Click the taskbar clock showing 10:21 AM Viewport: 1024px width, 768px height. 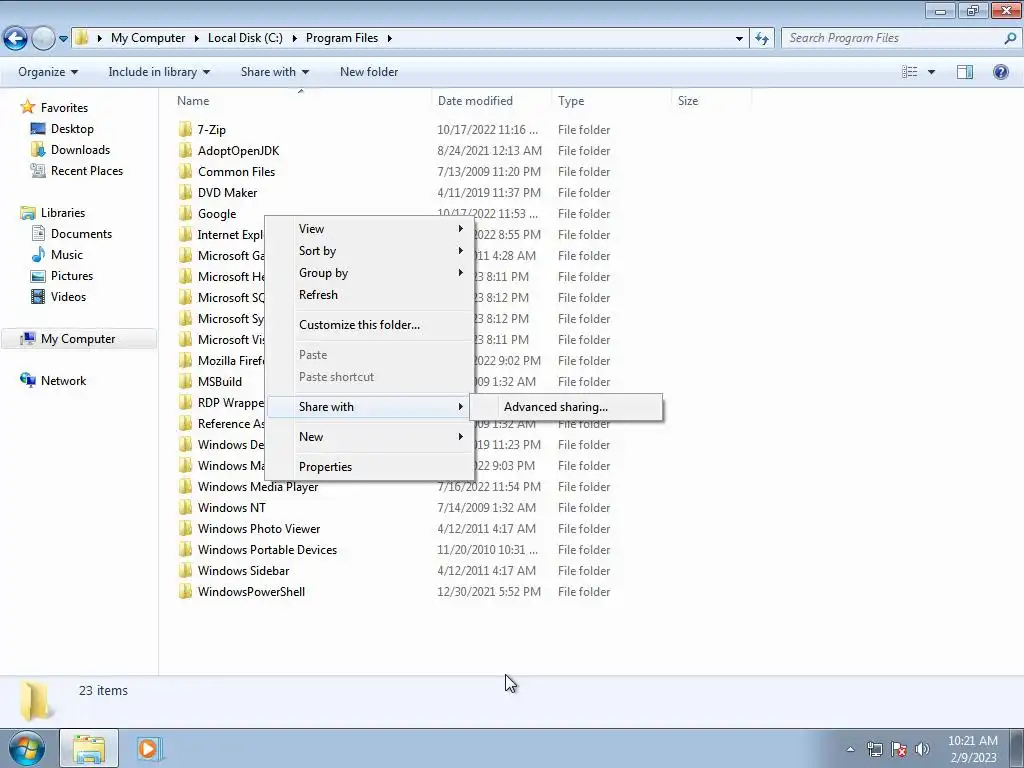coord(972,749)
